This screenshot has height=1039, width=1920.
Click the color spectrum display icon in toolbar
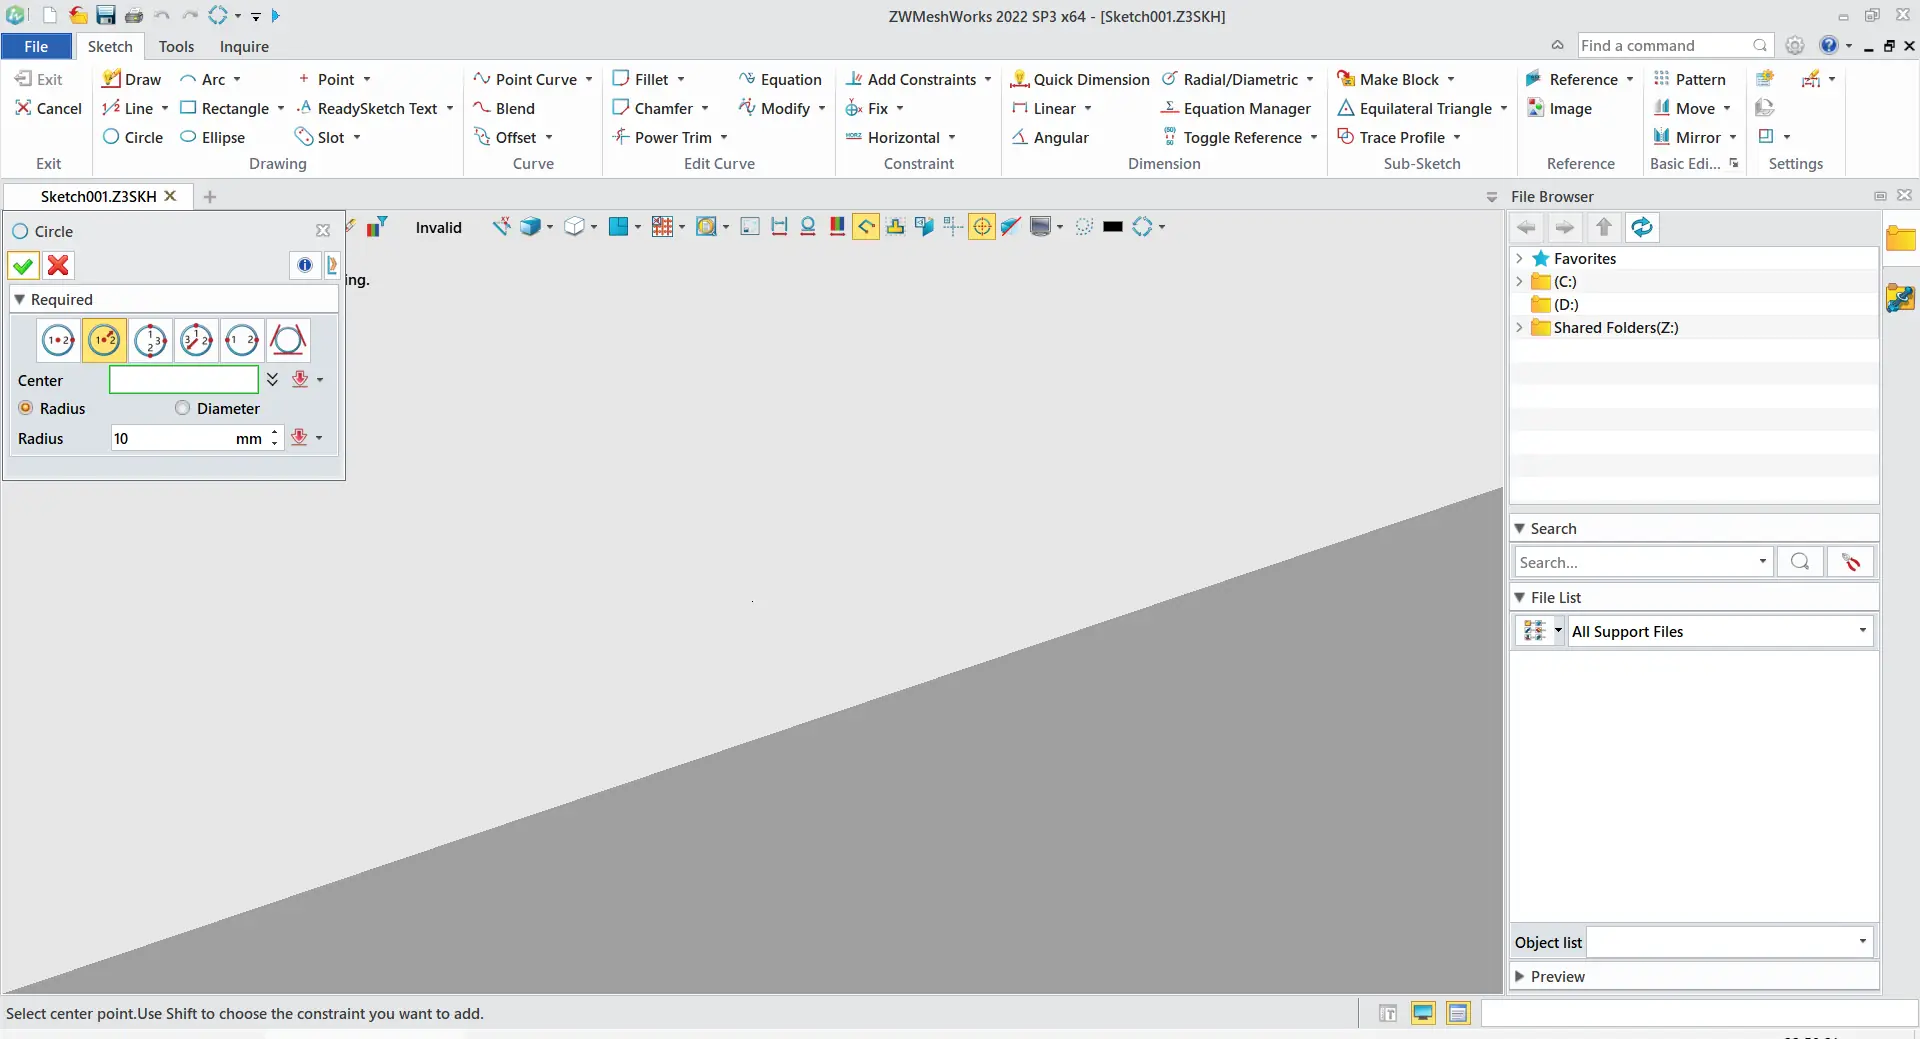click(837, 227)
